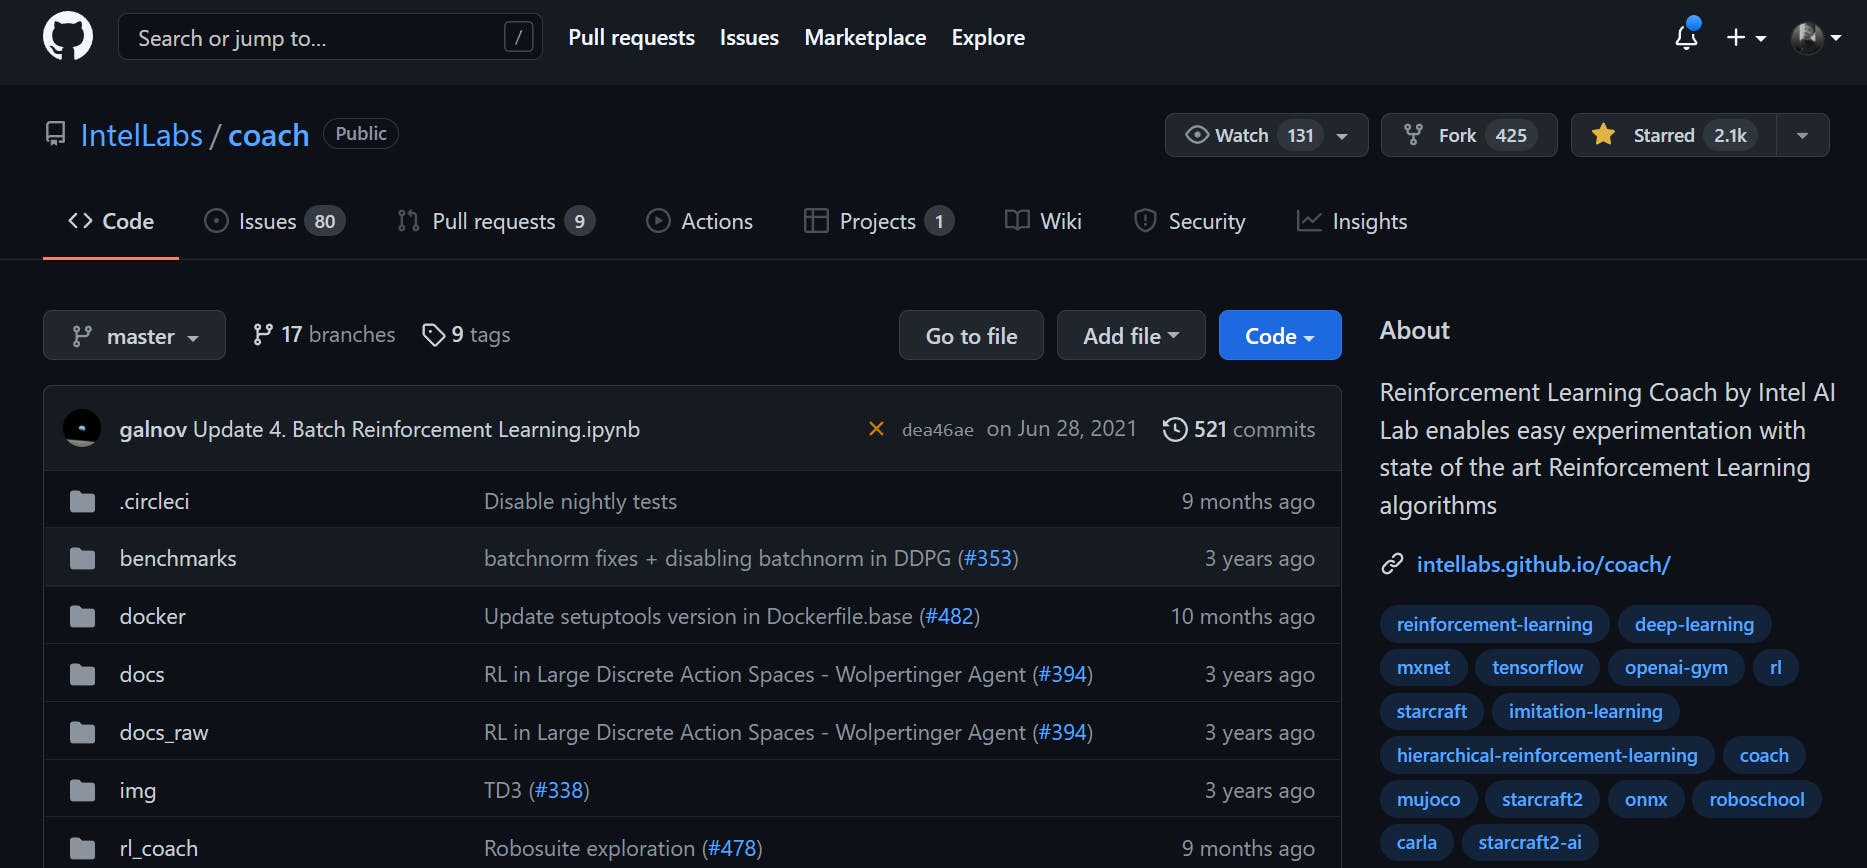Focus the Search or jump to field

330,37
